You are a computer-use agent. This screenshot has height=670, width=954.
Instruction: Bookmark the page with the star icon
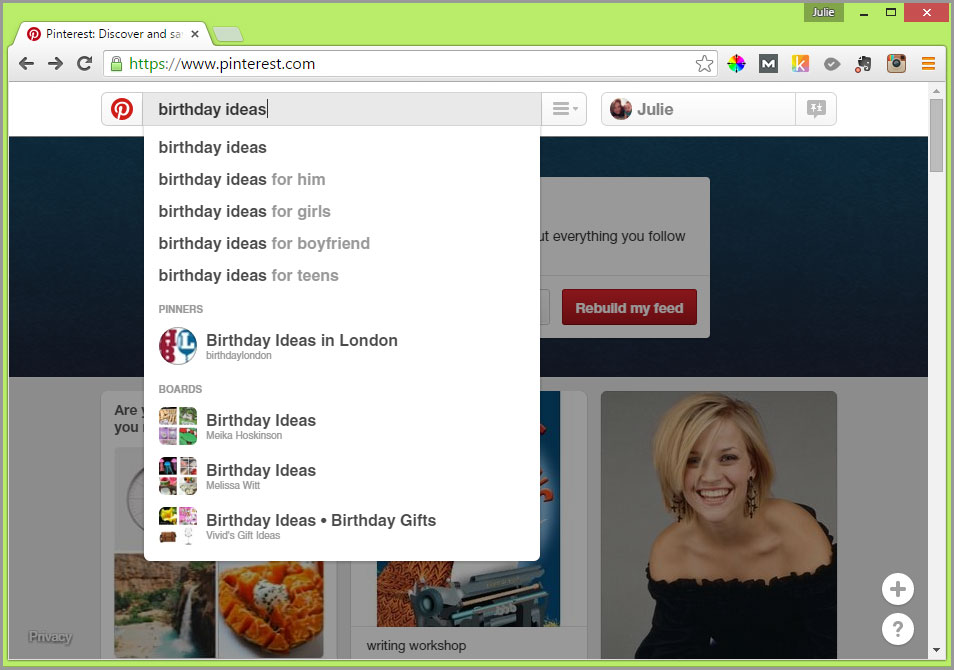coord(704,63)
